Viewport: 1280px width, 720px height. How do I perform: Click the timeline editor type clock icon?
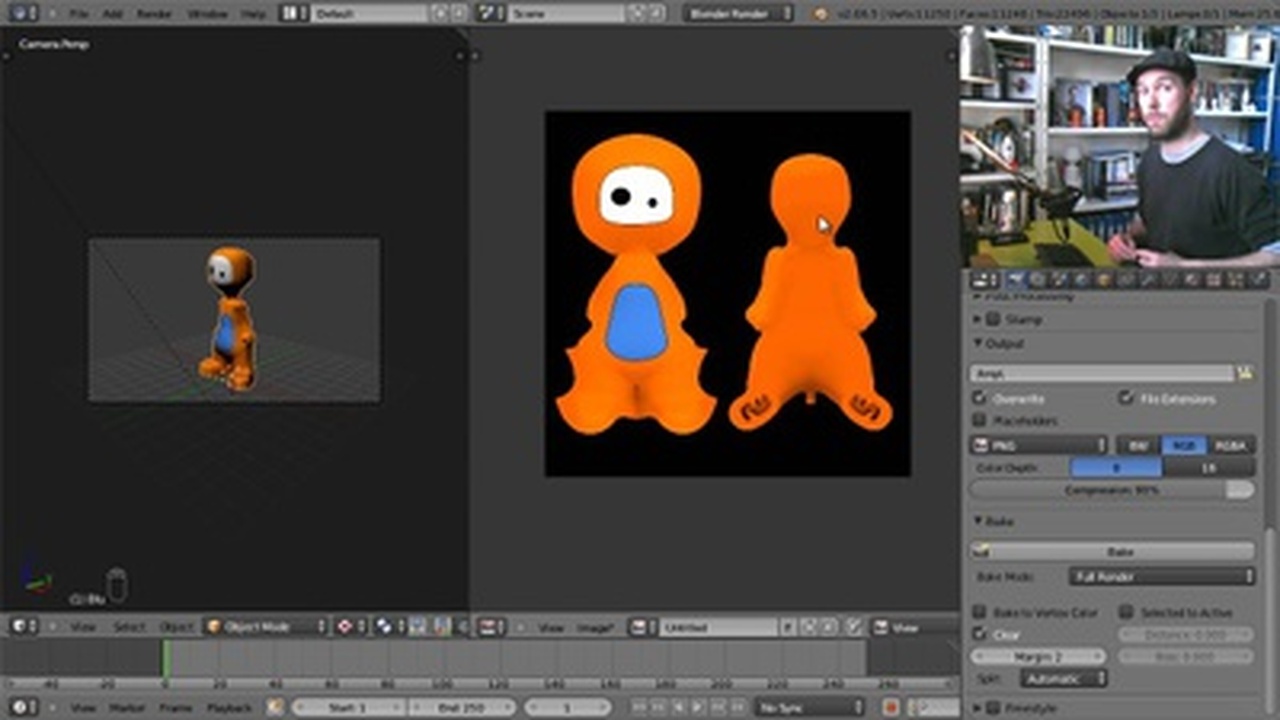tap(20, 707)
